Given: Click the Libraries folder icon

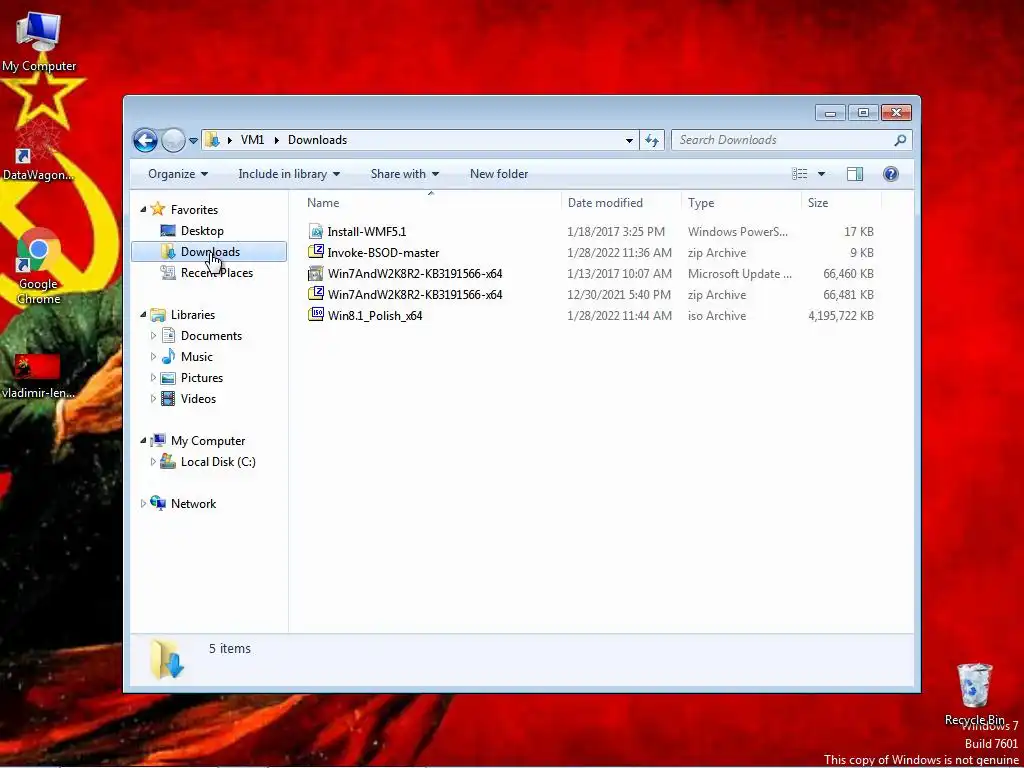Looking at the screenshot, I should [157, 315].
